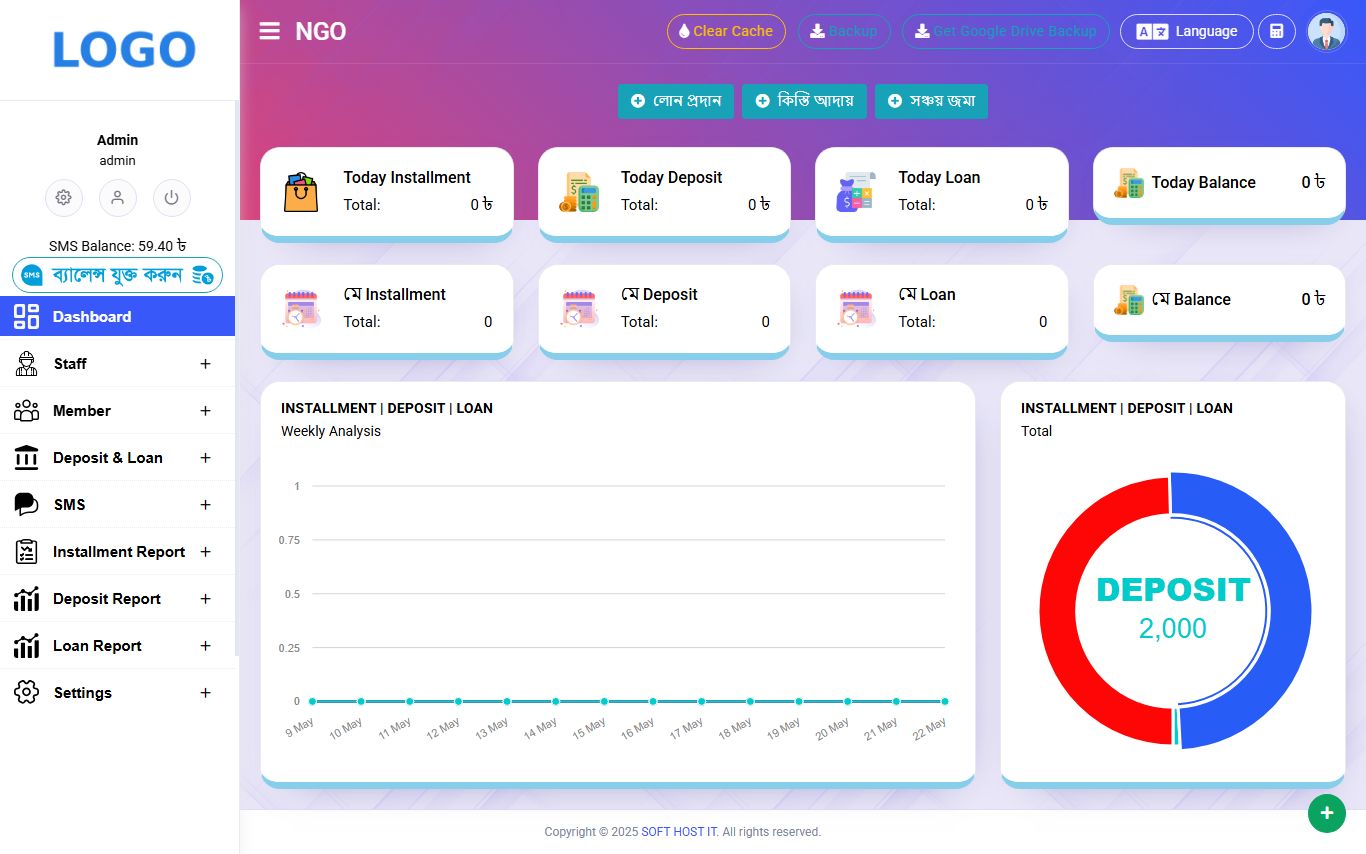Screen dimensions: 1366x854
Task: Open the SOFT HOST IT footer link
Action: tap(680, 832)
